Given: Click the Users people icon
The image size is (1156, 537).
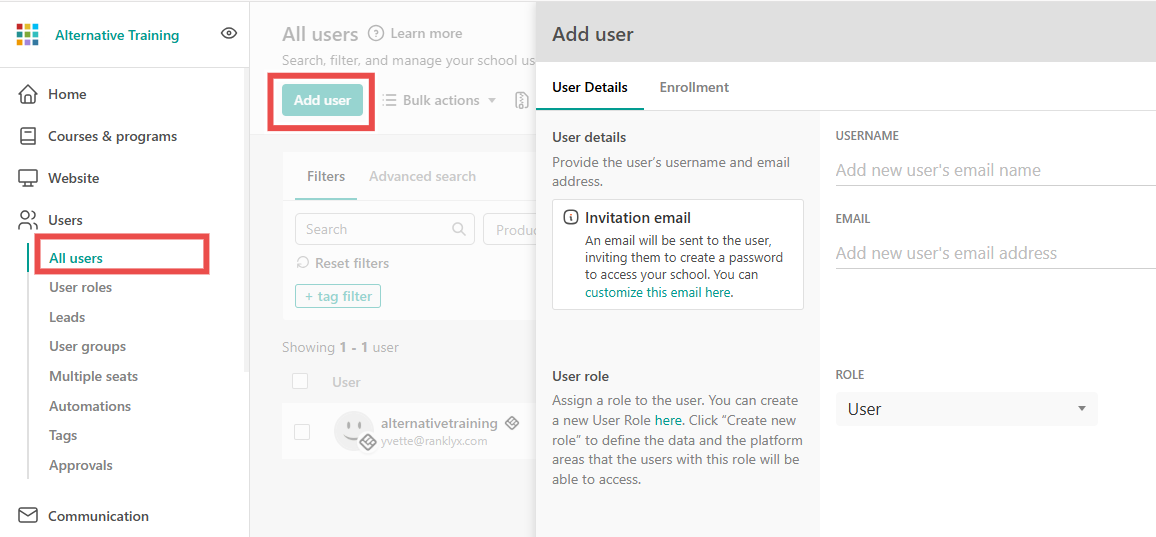Looking at the screenshot, I should pos(28,220).
